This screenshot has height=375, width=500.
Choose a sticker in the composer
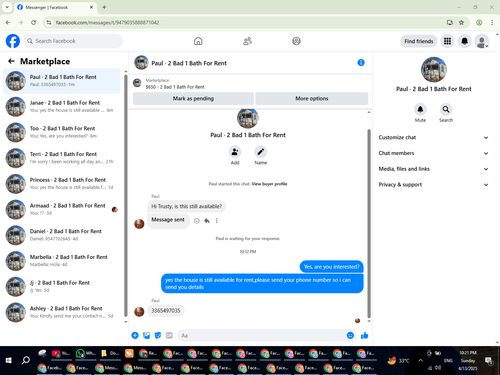coord(158,335)
